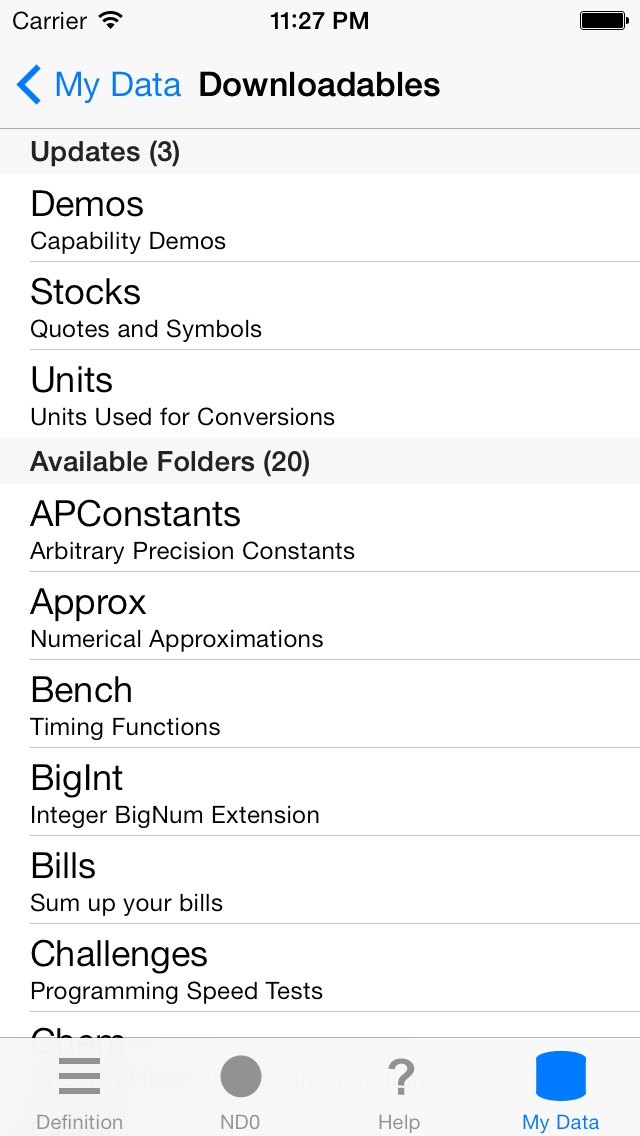The image size is (640, 1136).
Task: Tap the back chevron arrow icon
Action: pos(29,85)
